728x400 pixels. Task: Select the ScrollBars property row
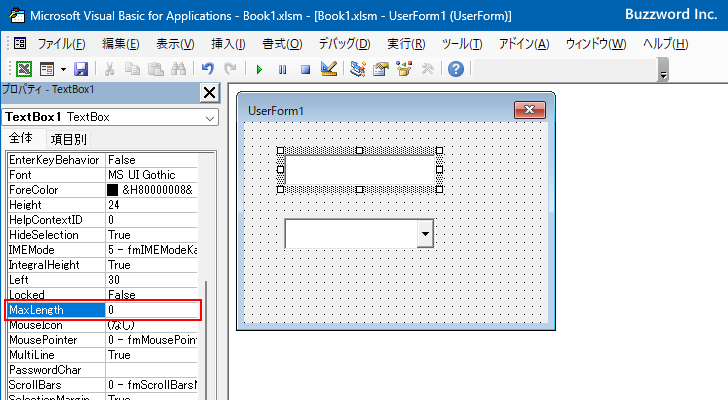103,385
